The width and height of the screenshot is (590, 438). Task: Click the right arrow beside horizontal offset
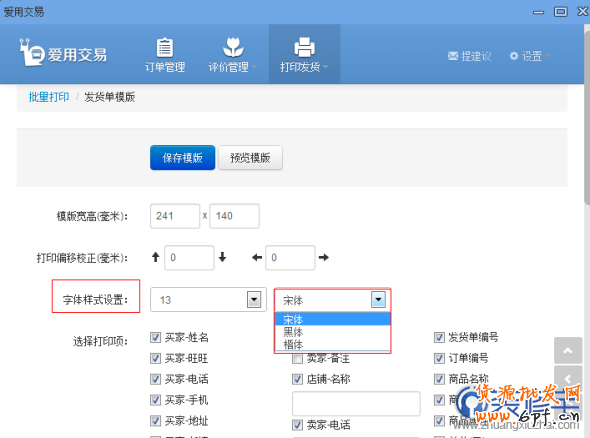pyautogui.click(x=324, y=257)
